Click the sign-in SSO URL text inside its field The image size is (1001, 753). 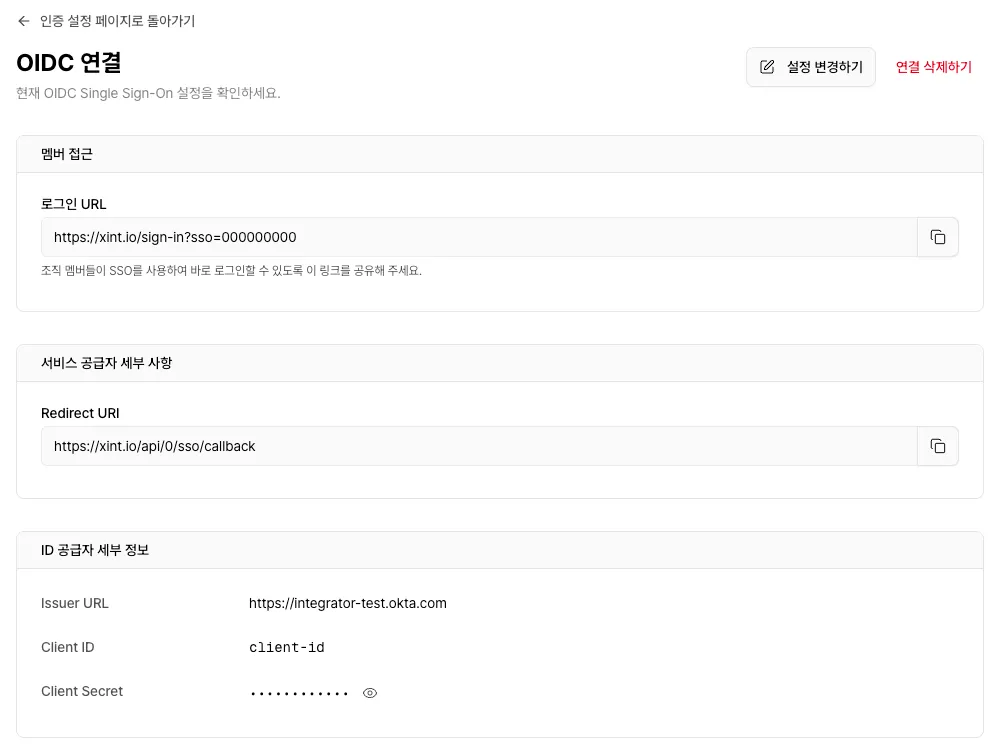(175, 237)
